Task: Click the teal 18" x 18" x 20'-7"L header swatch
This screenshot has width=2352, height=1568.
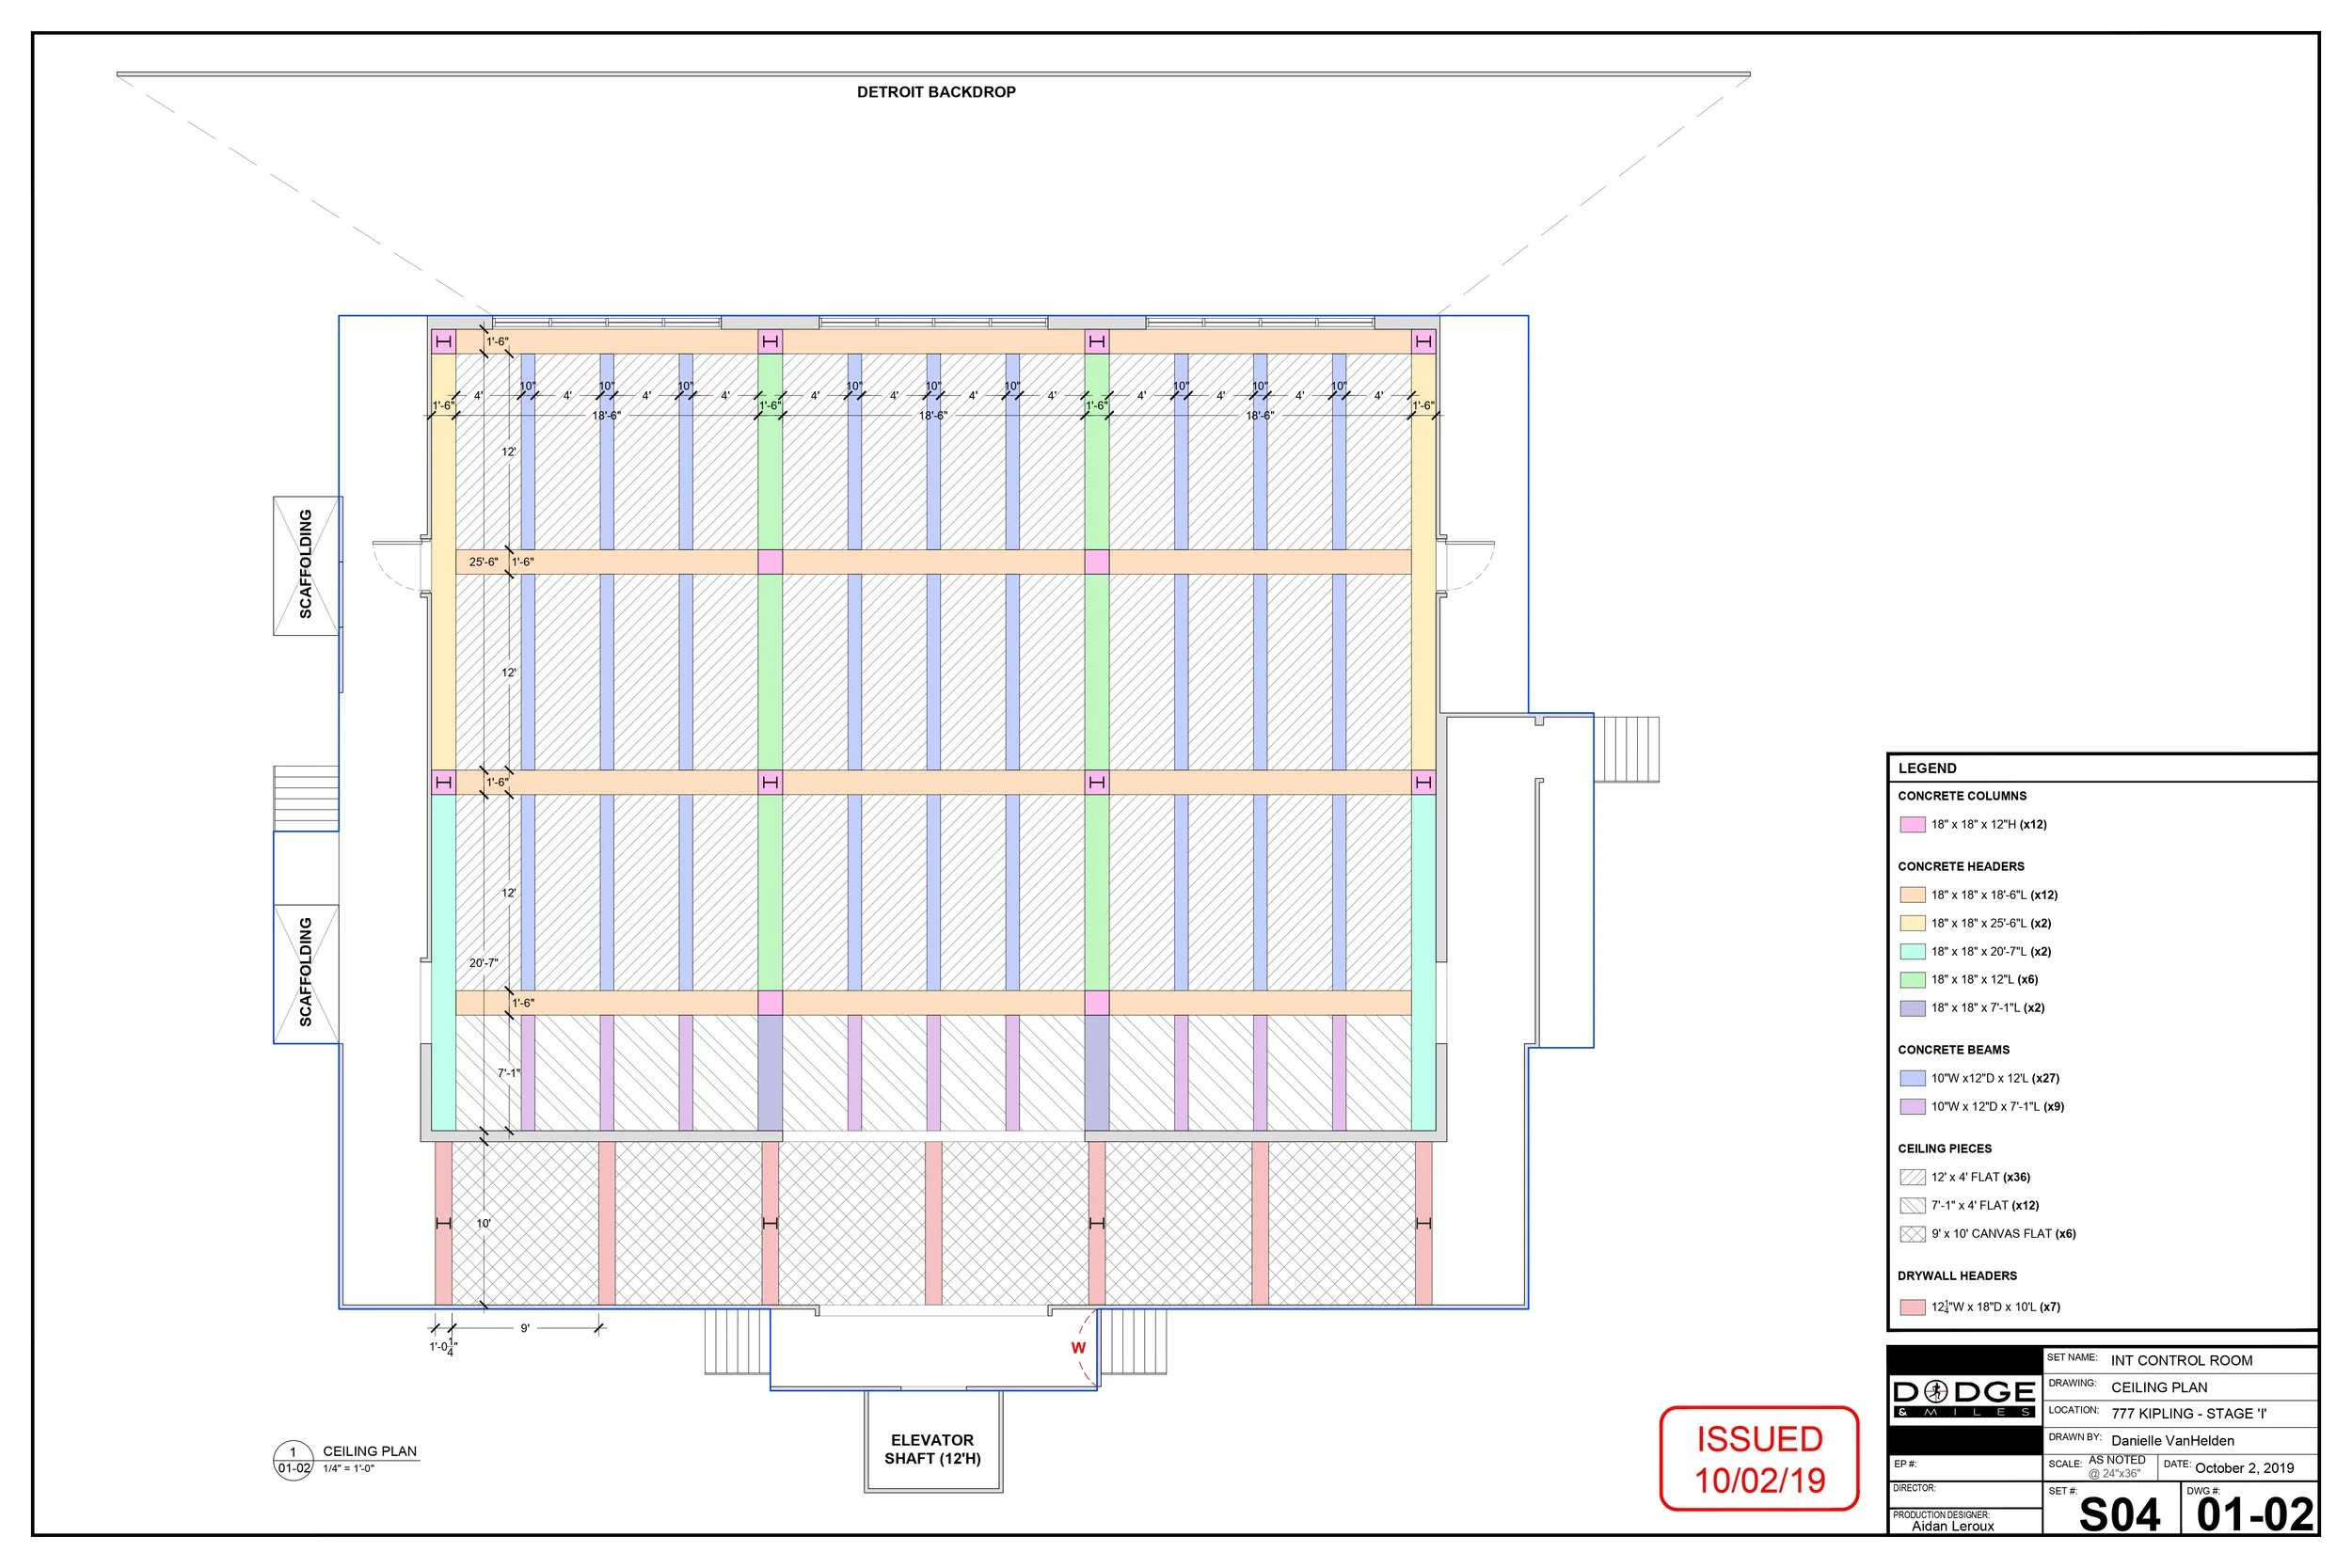Action: (x=1912, y=952)
